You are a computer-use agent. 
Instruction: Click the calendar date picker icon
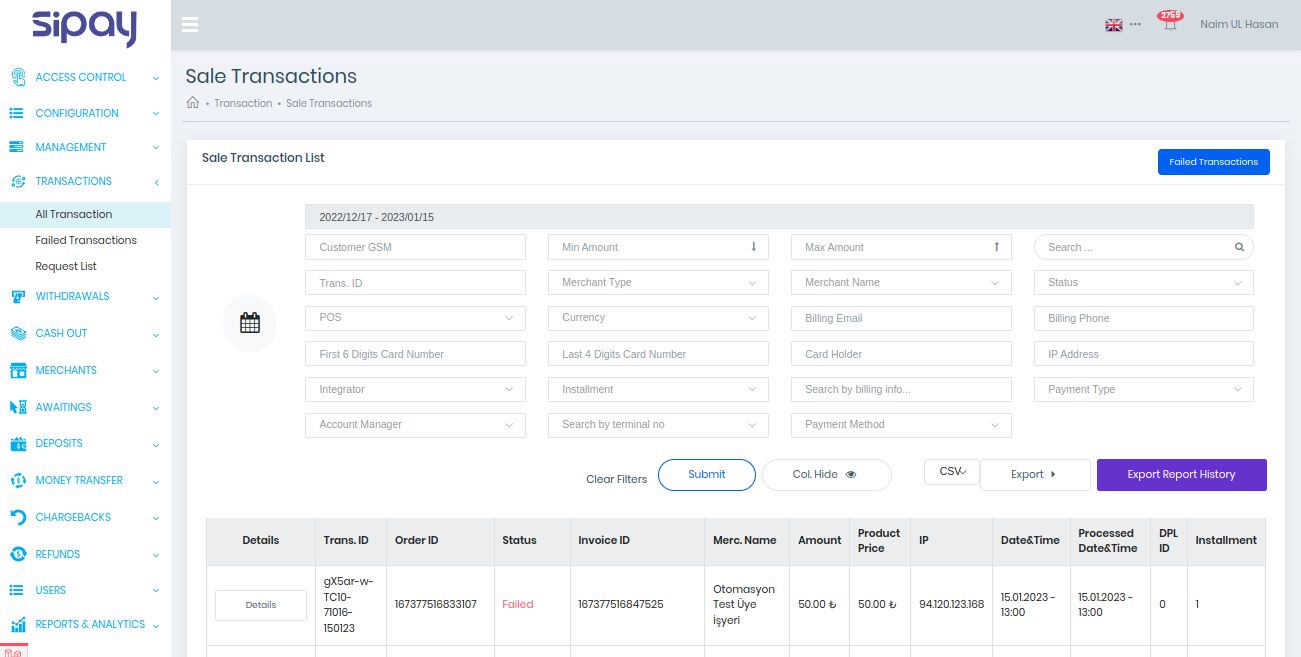249,323
